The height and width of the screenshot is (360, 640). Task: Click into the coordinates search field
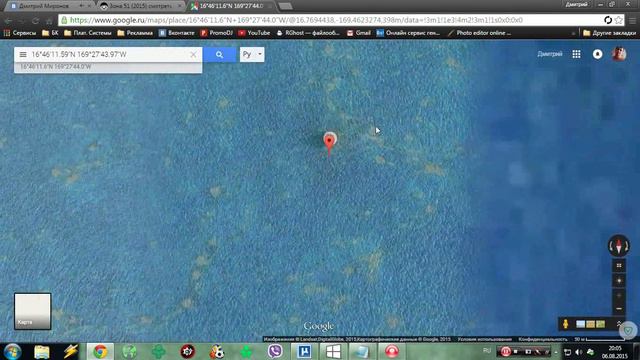108,54
